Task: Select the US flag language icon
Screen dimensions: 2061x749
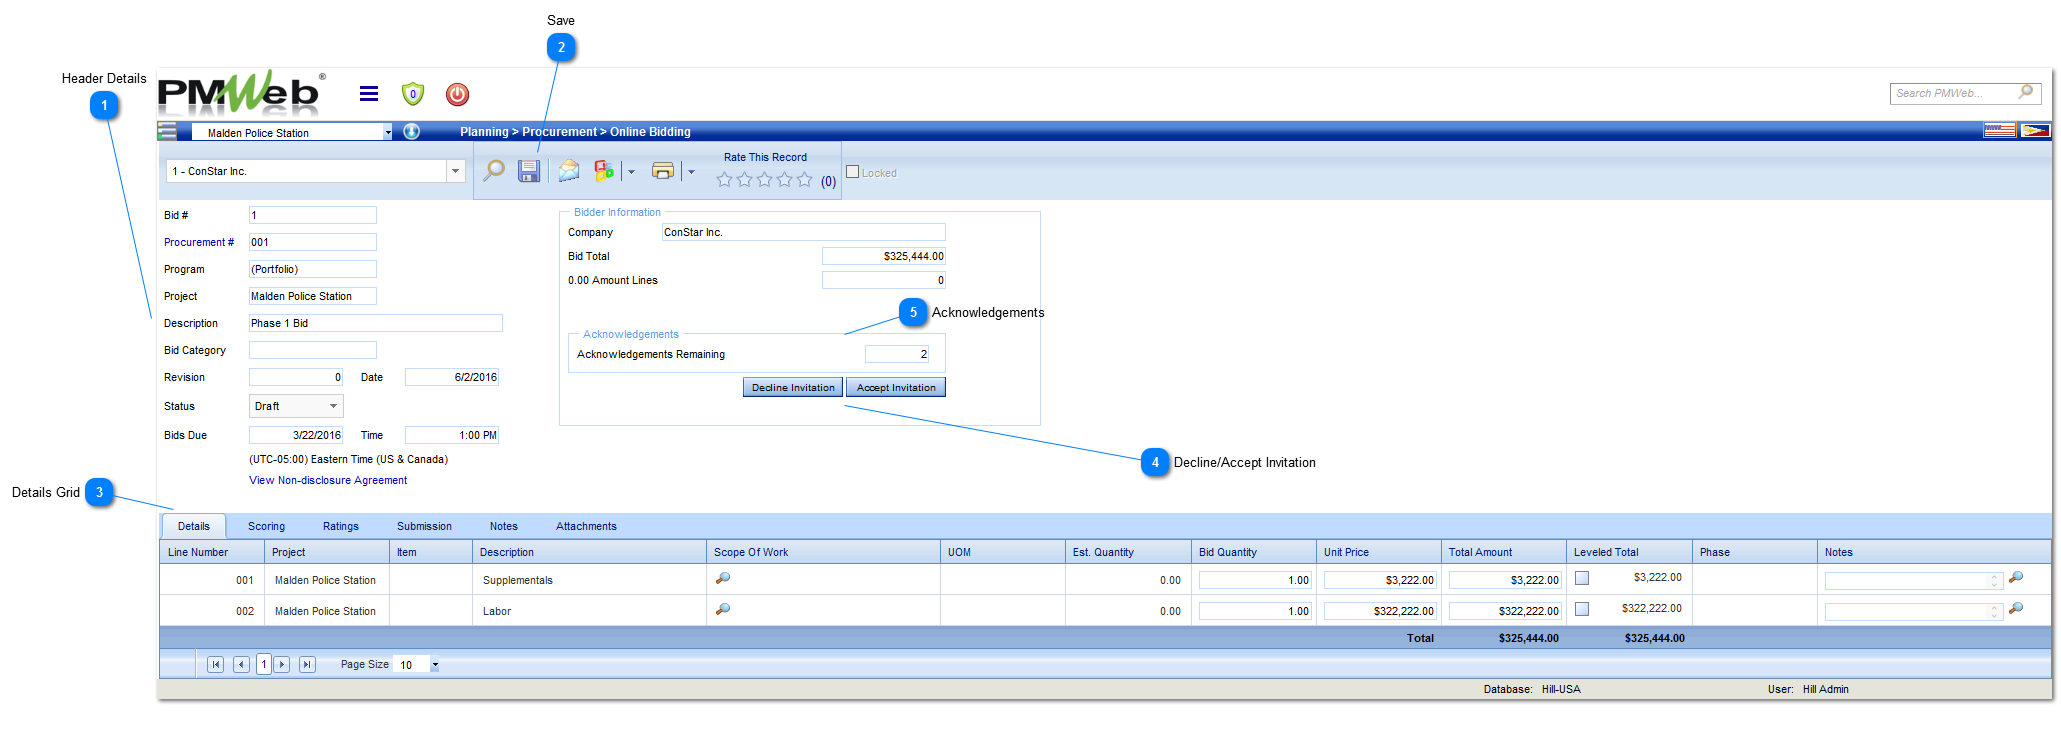Action: click(x=2000, y=130)
